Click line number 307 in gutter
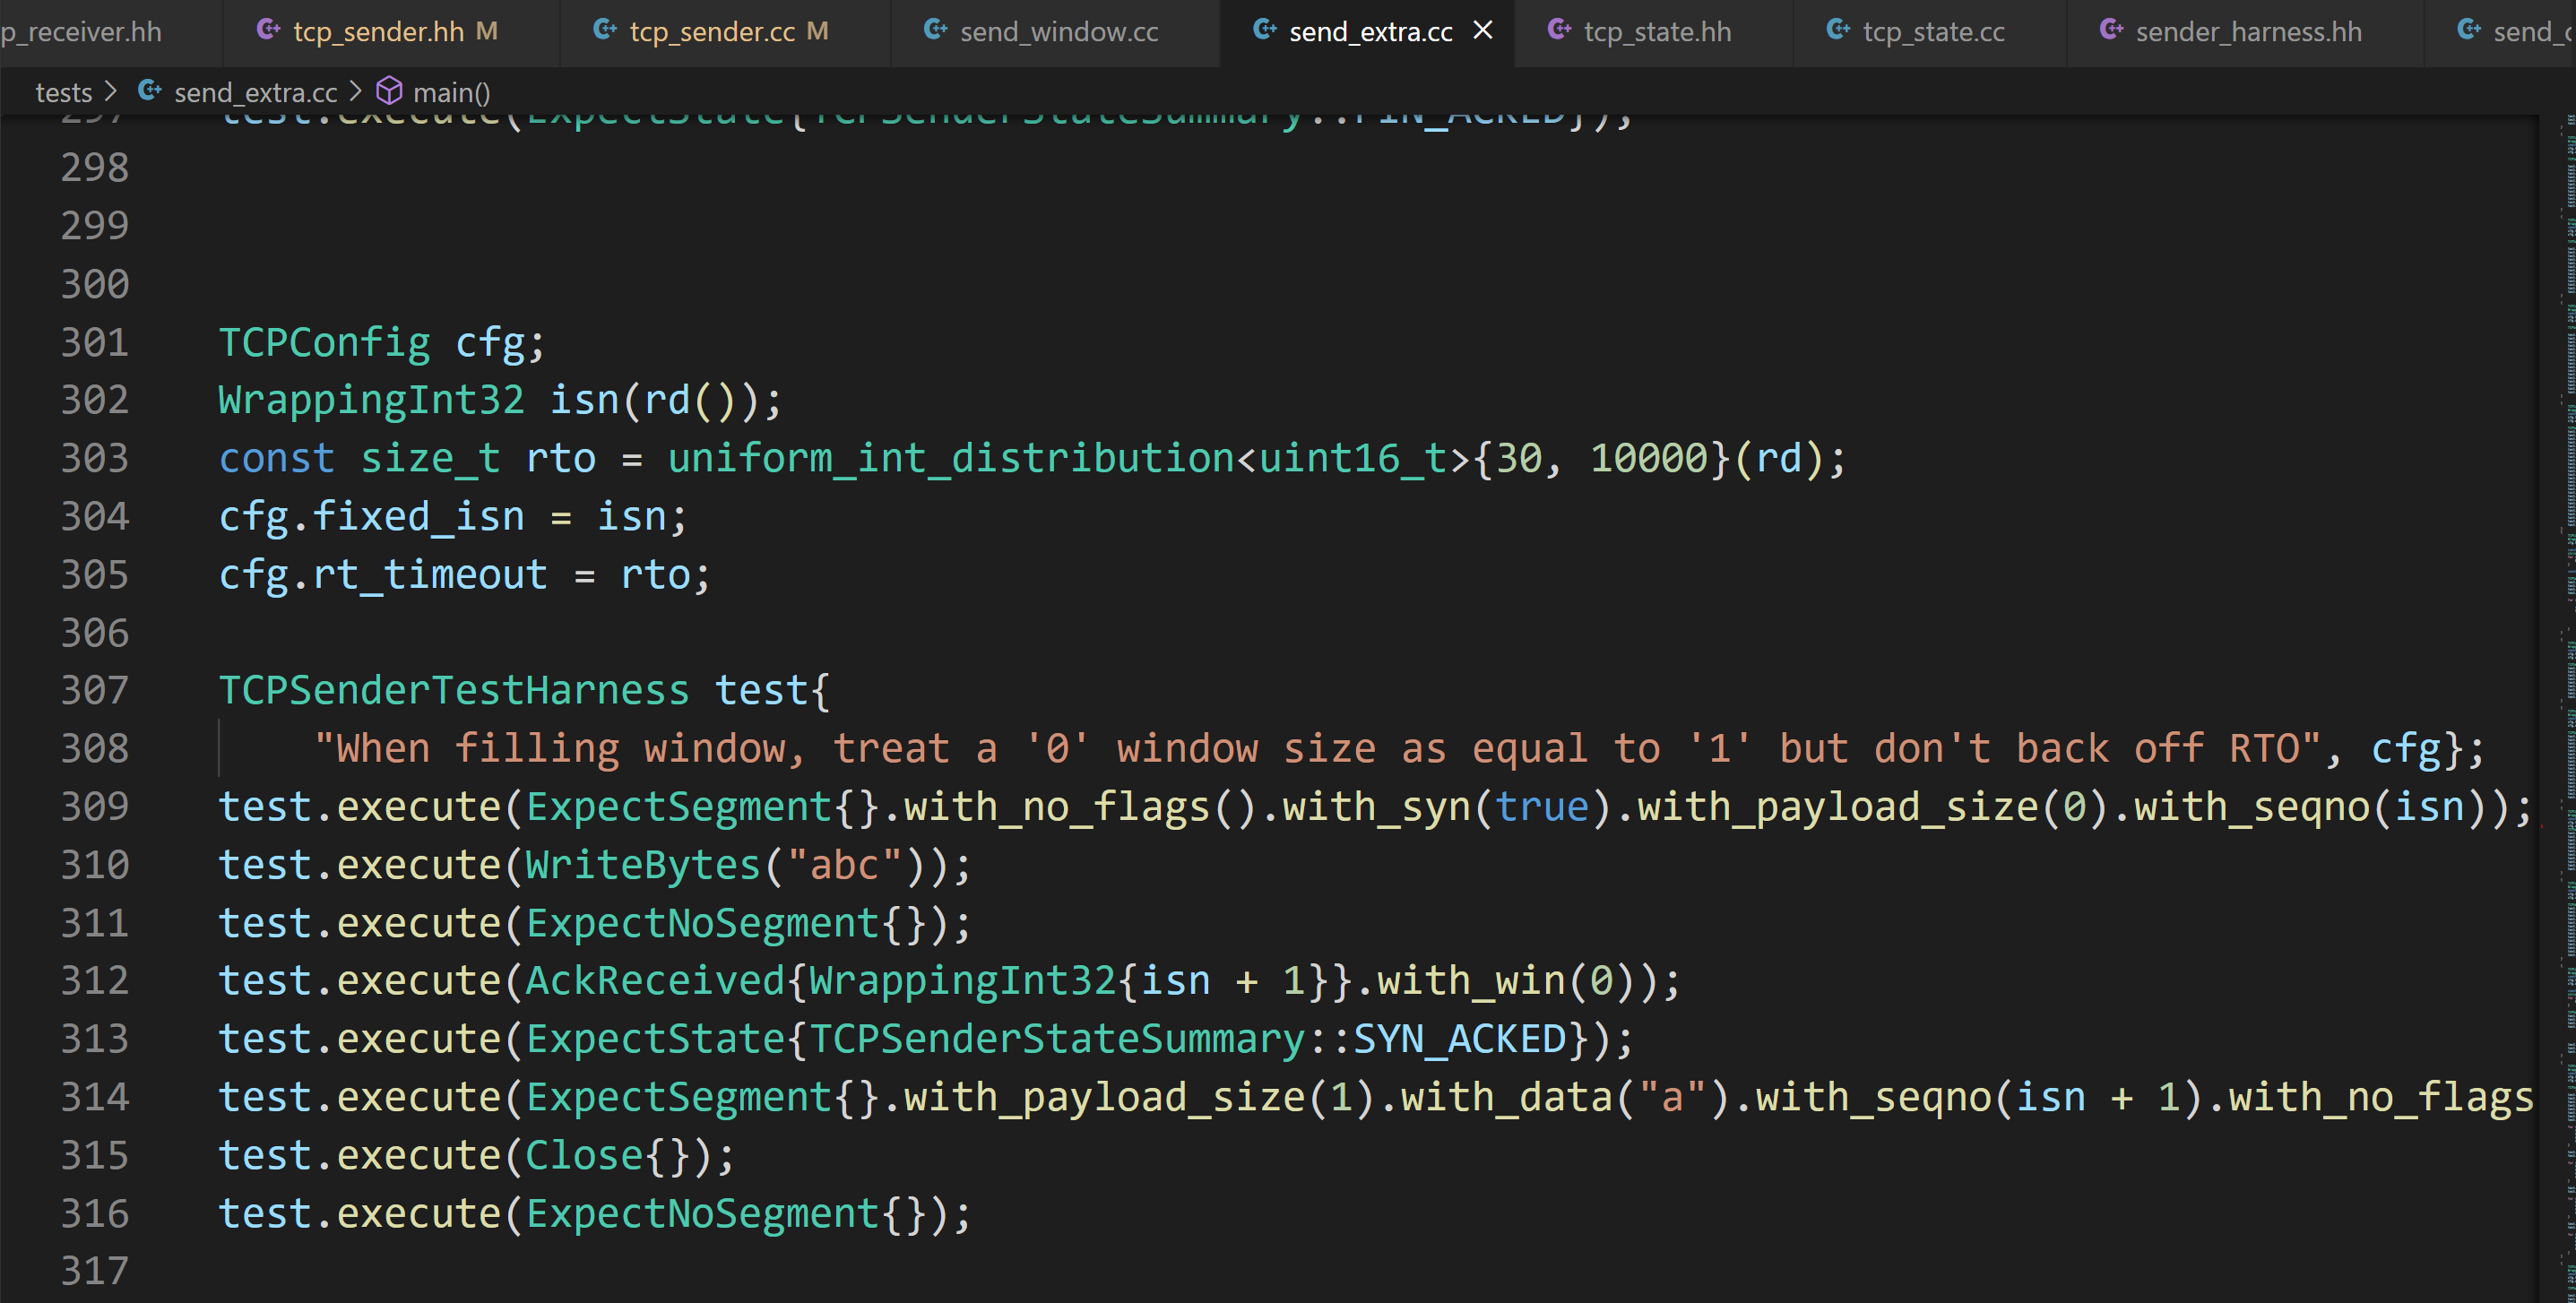 [x=95, y=691]
